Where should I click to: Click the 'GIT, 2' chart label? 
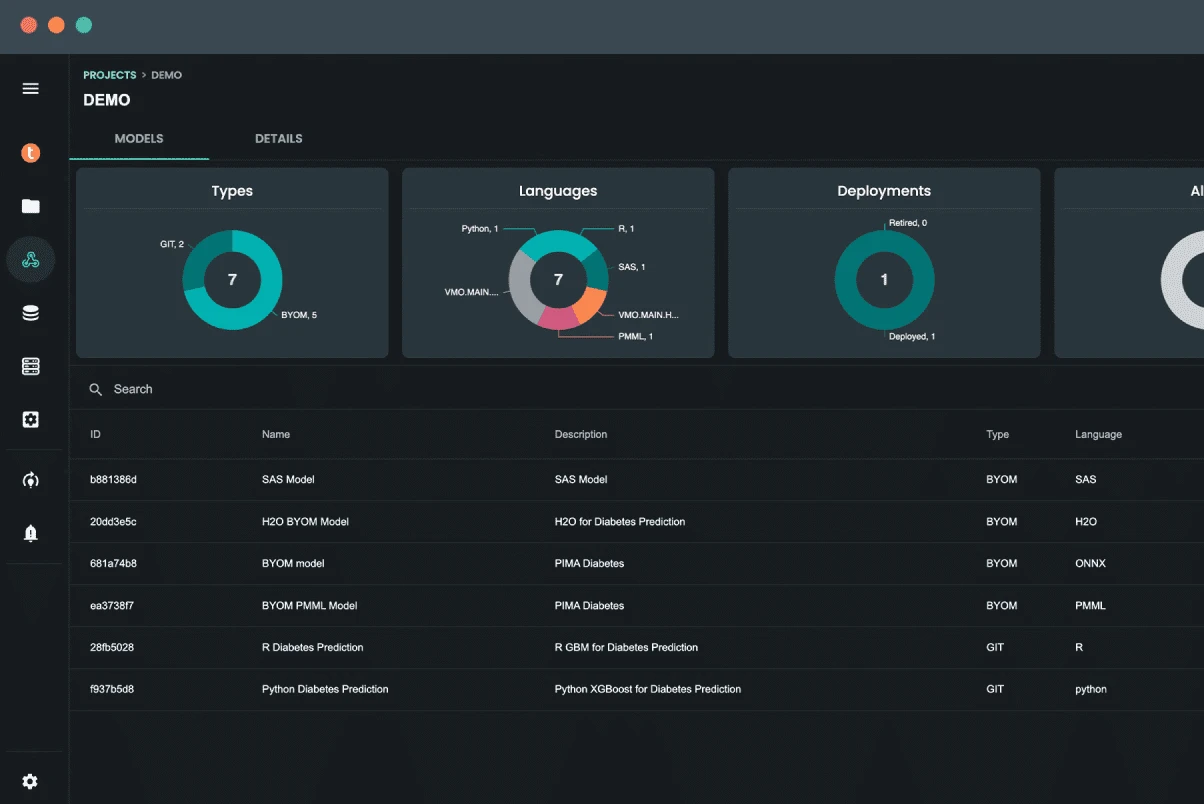click(172, 244)
